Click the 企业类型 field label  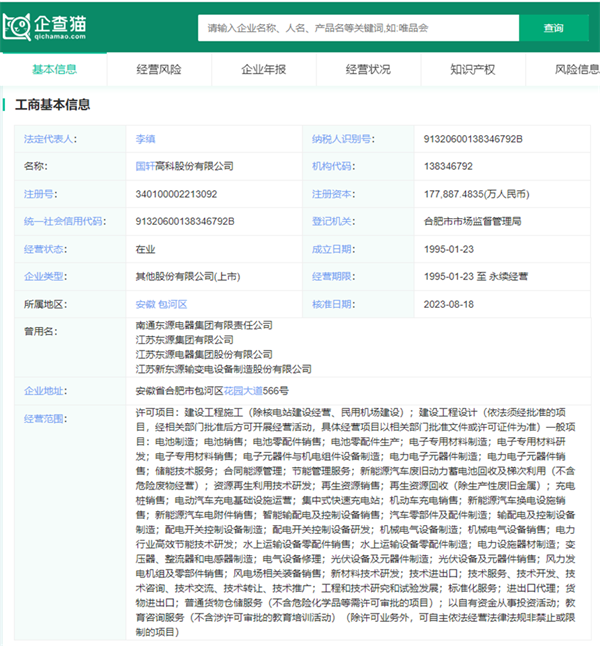[45, 276]
